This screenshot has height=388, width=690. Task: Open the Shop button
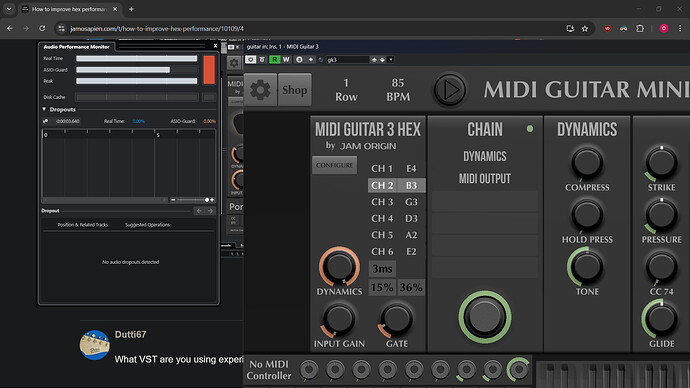[294, 90]
